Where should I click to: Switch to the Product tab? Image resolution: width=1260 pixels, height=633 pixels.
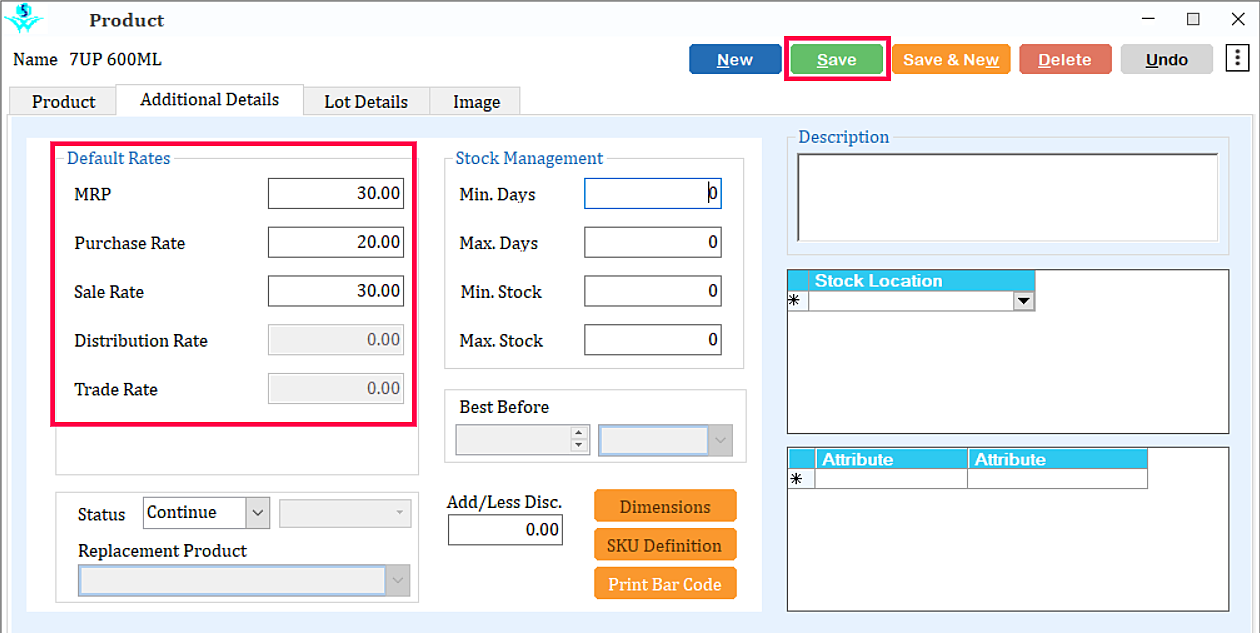pos(63,101)
